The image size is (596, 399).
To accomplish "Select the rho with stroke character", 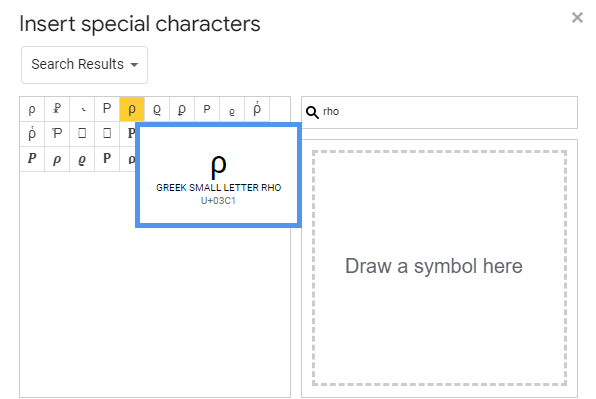I will click(x=57, y=109).
